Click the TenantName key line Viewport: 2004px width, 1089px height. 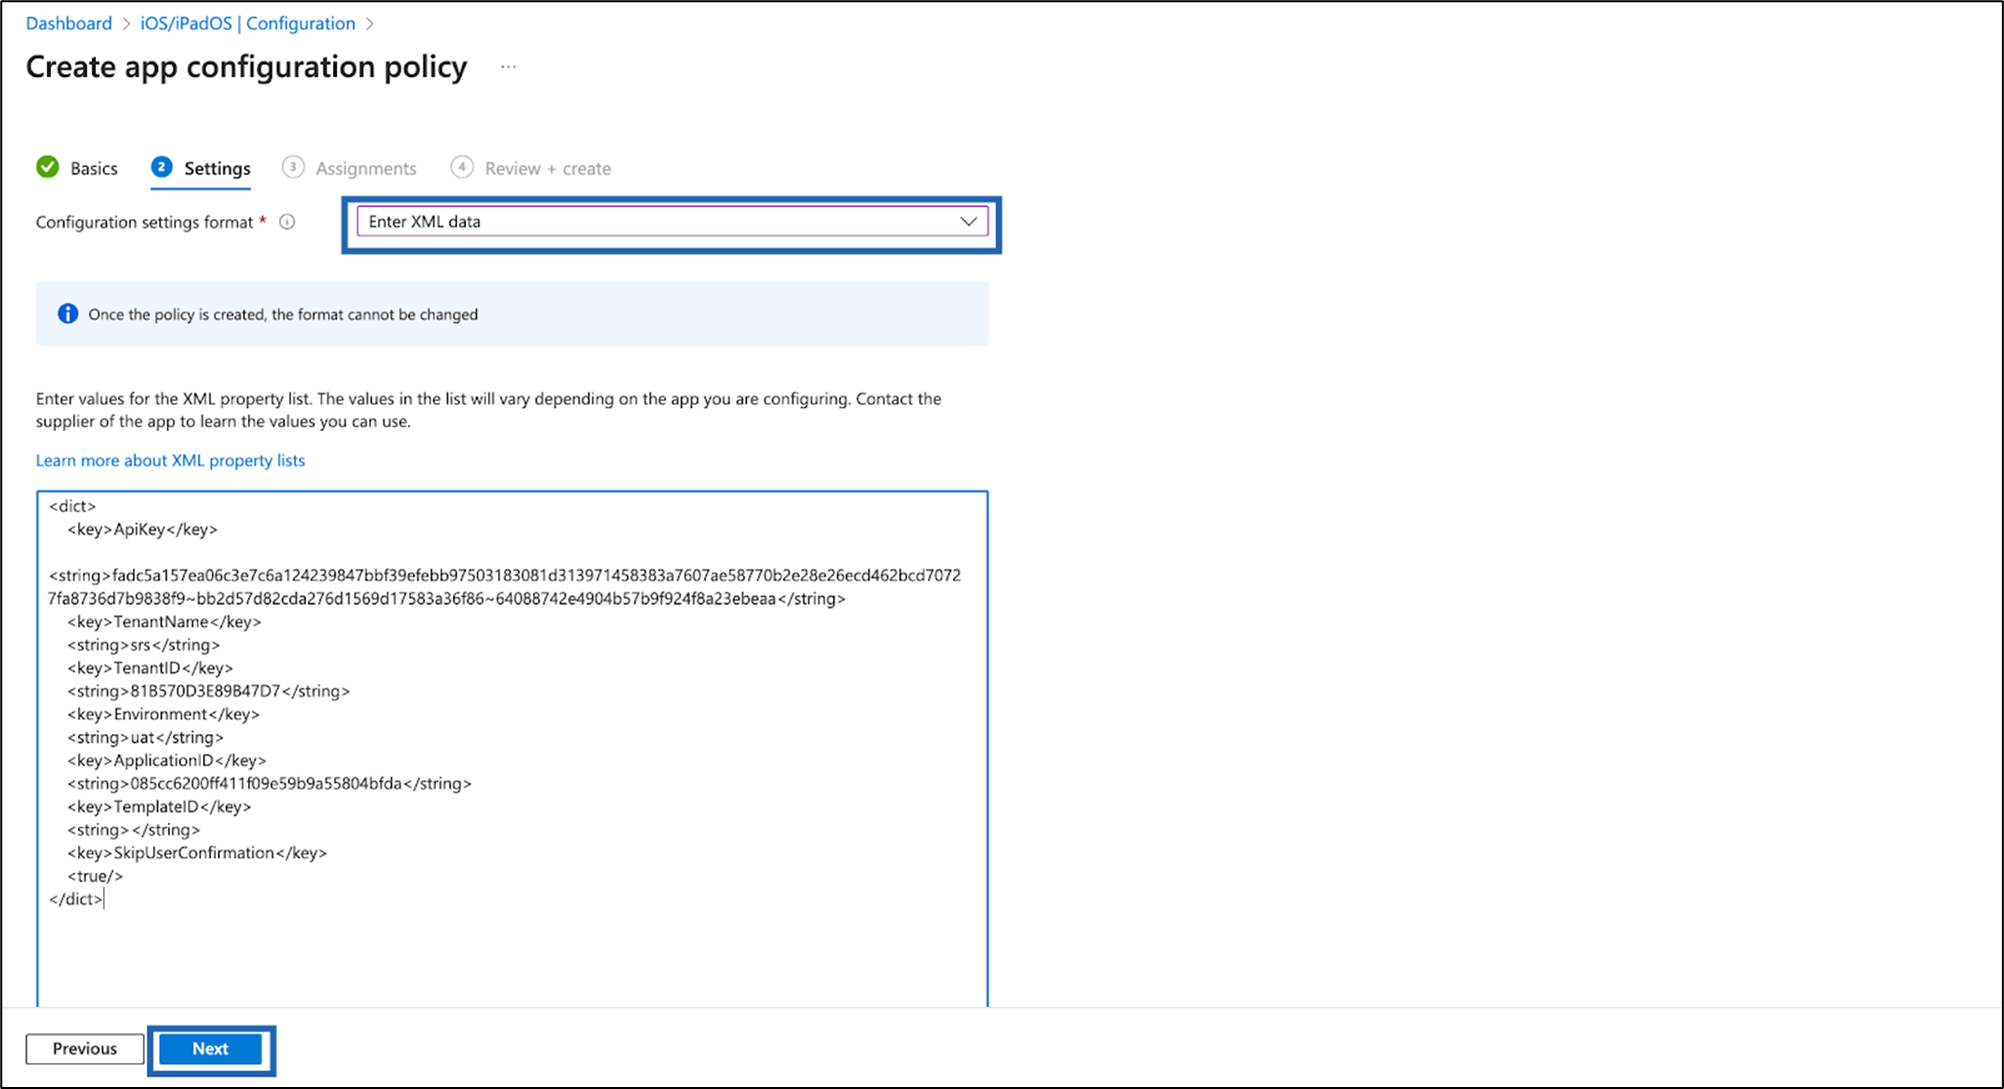pos(164,622)
